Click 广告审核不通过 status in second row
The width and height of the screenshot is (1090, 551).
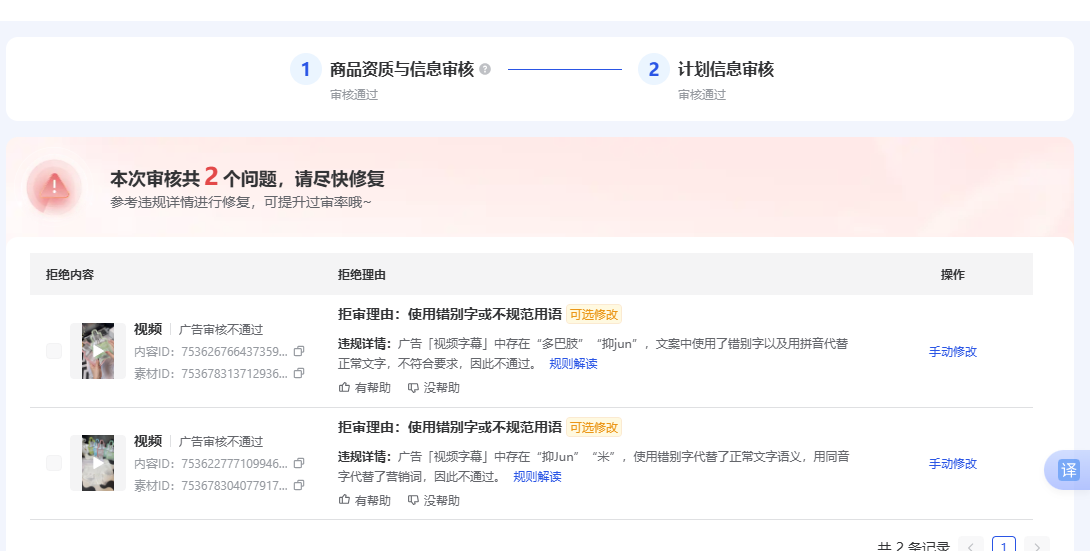pos(221,441)
